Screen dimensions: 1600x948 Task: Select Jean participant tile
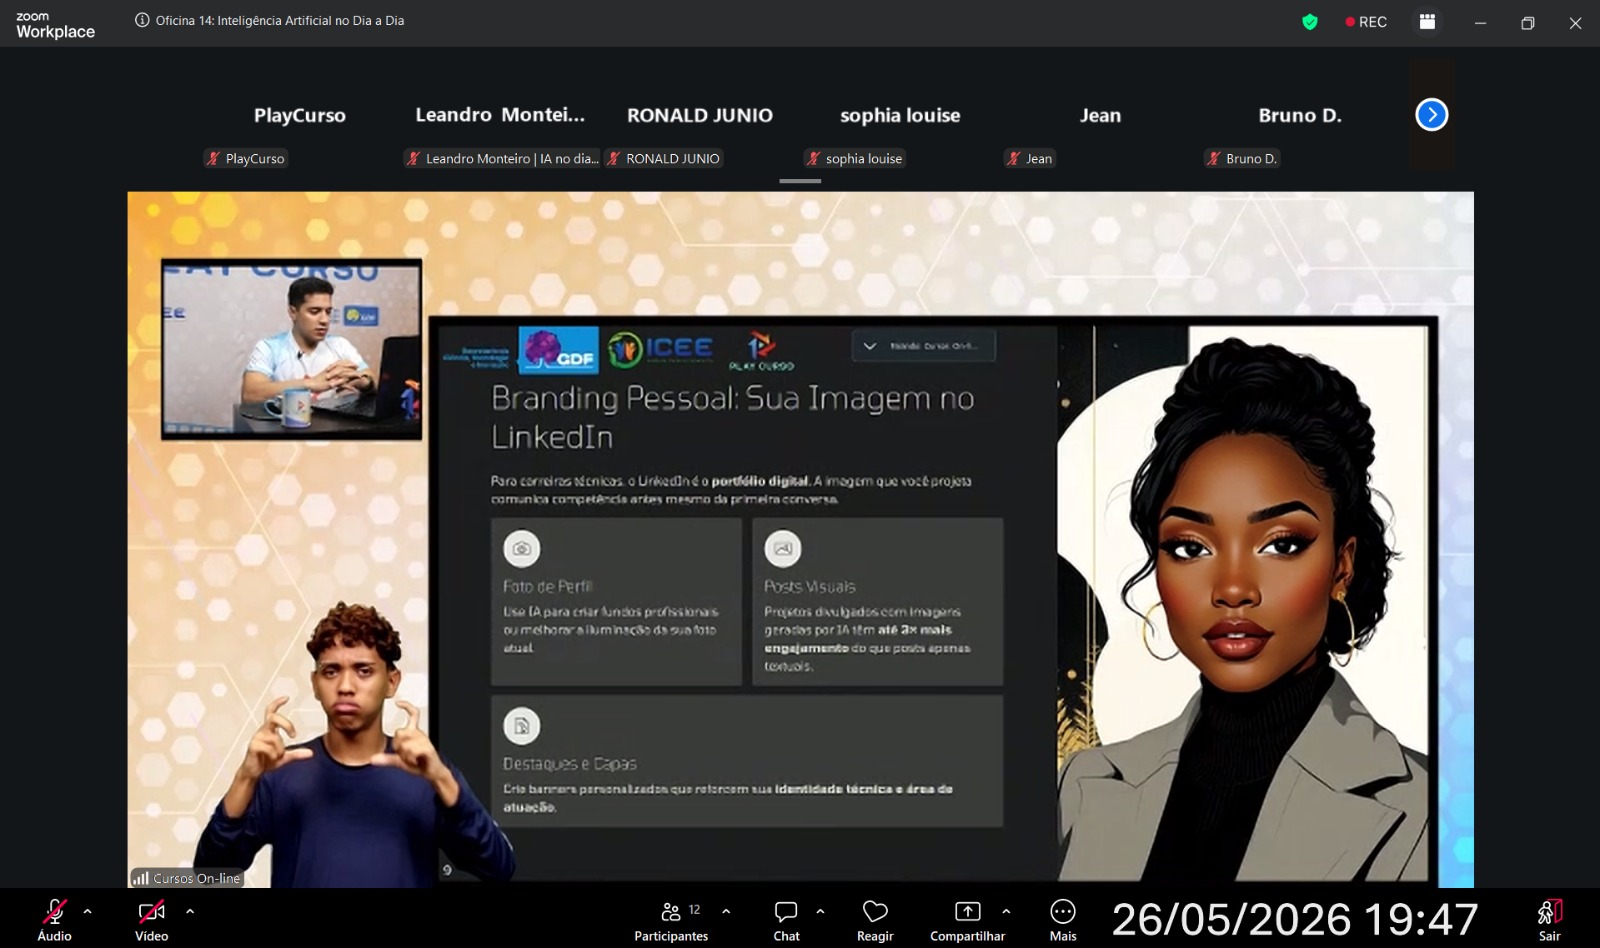pos(1100,116)
